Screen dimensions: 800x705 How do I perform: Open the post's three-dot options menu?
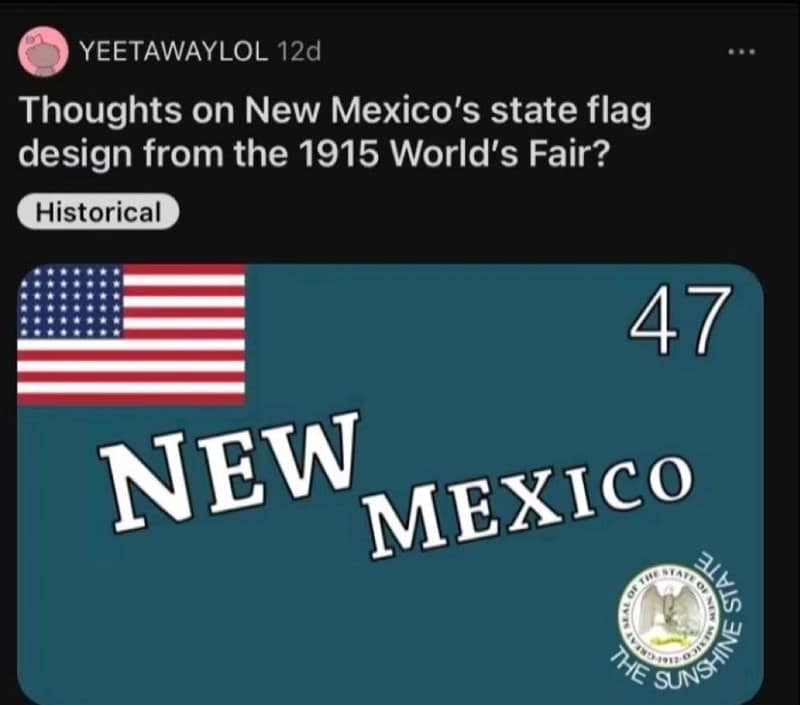click(742, 52)
